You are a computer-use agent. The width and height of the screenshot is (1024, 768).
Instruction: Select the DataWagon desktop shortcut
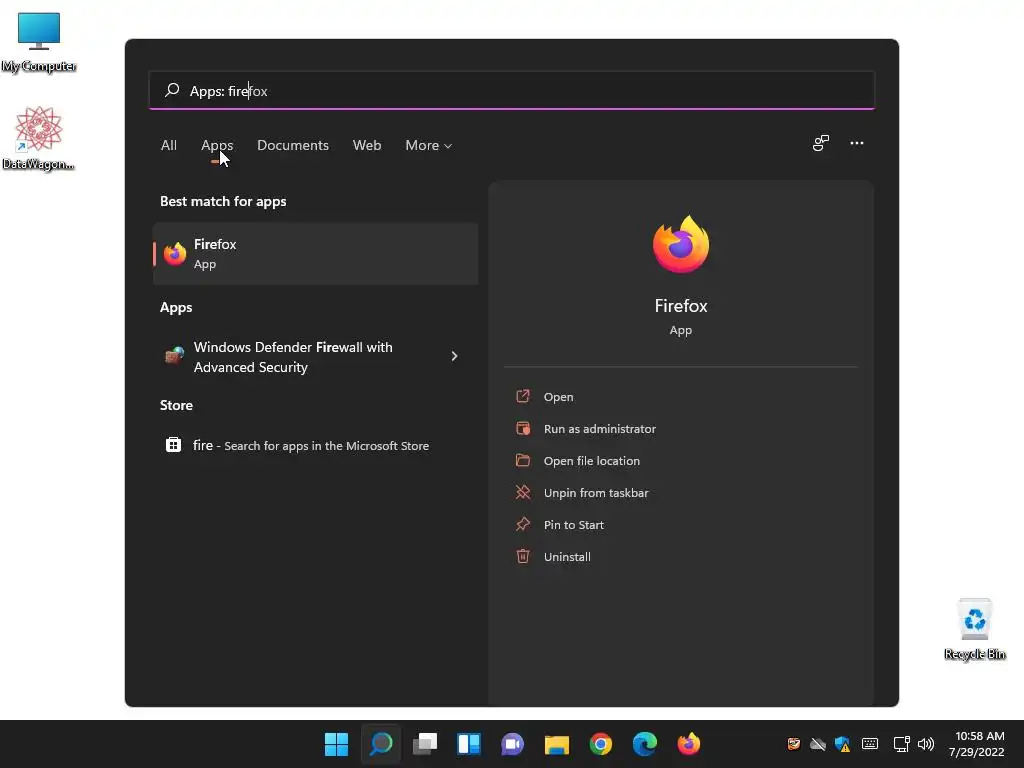(39, 138)
